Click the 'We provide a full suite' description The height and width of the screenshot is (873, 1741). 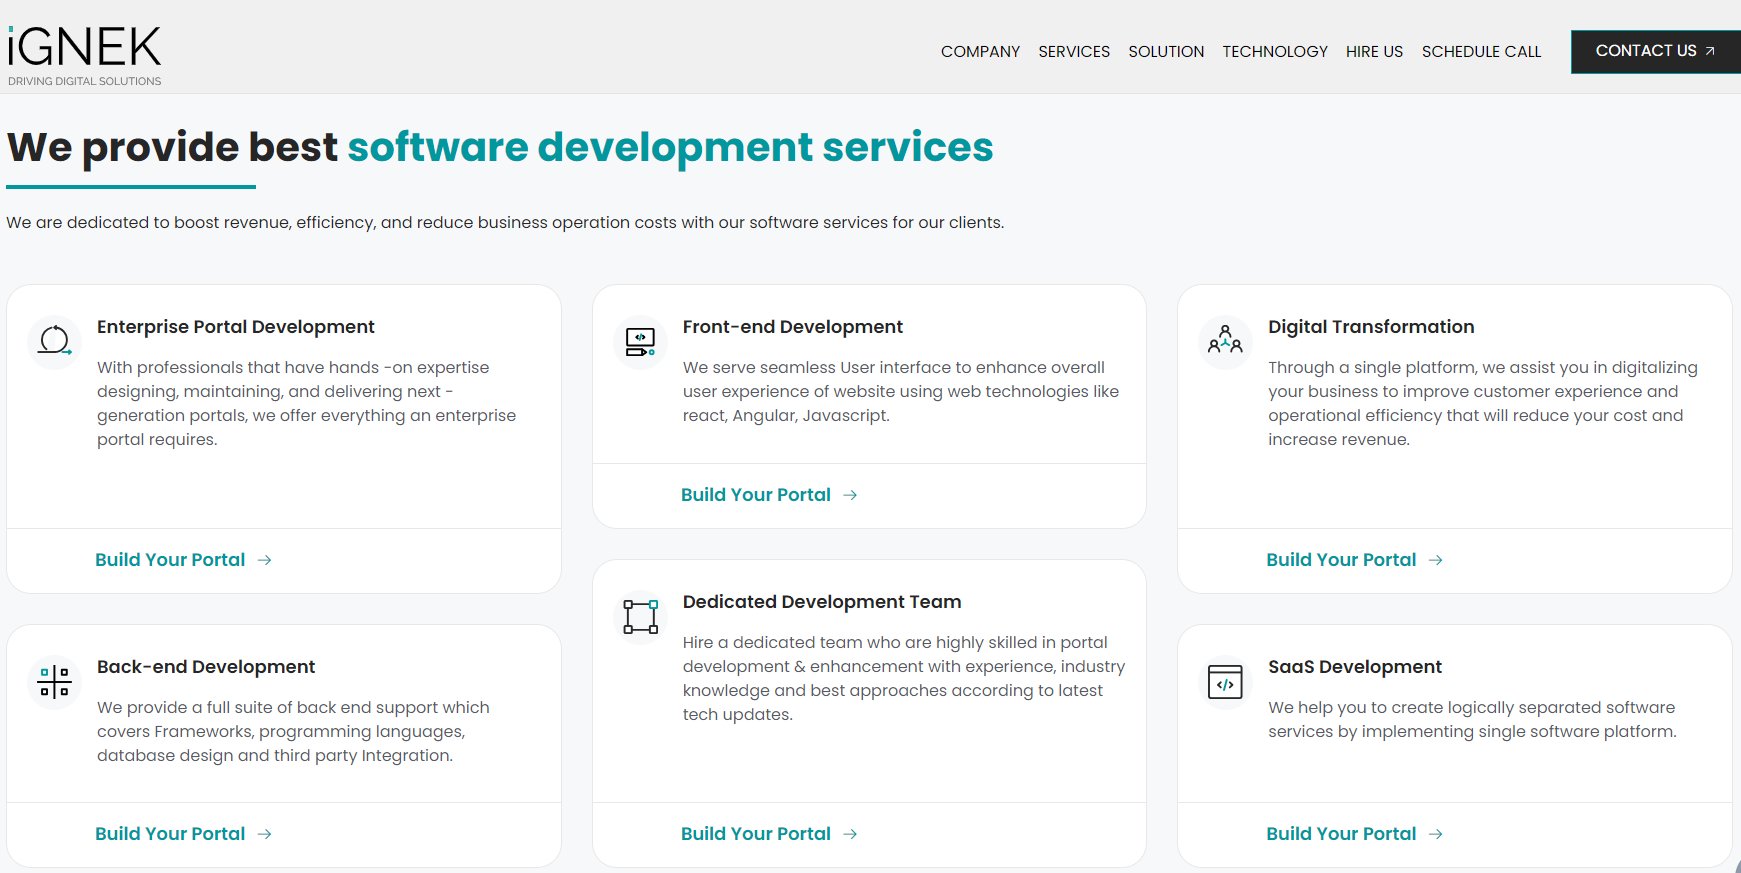point(293,731)
